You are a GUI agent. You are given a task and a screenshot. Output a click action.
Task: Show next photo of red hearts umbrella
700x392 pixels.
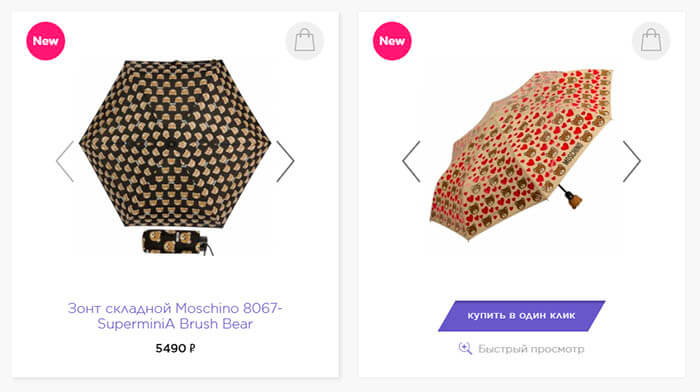pyautogui.click(x=632, y=161)
